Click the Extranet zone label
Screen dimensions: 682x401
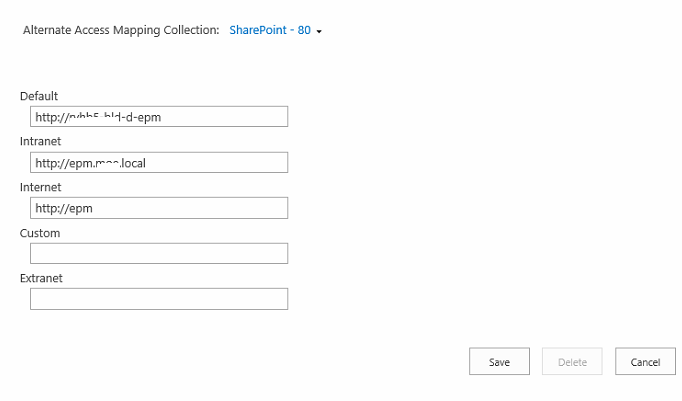pyautogui.click(x=41, y=278)
